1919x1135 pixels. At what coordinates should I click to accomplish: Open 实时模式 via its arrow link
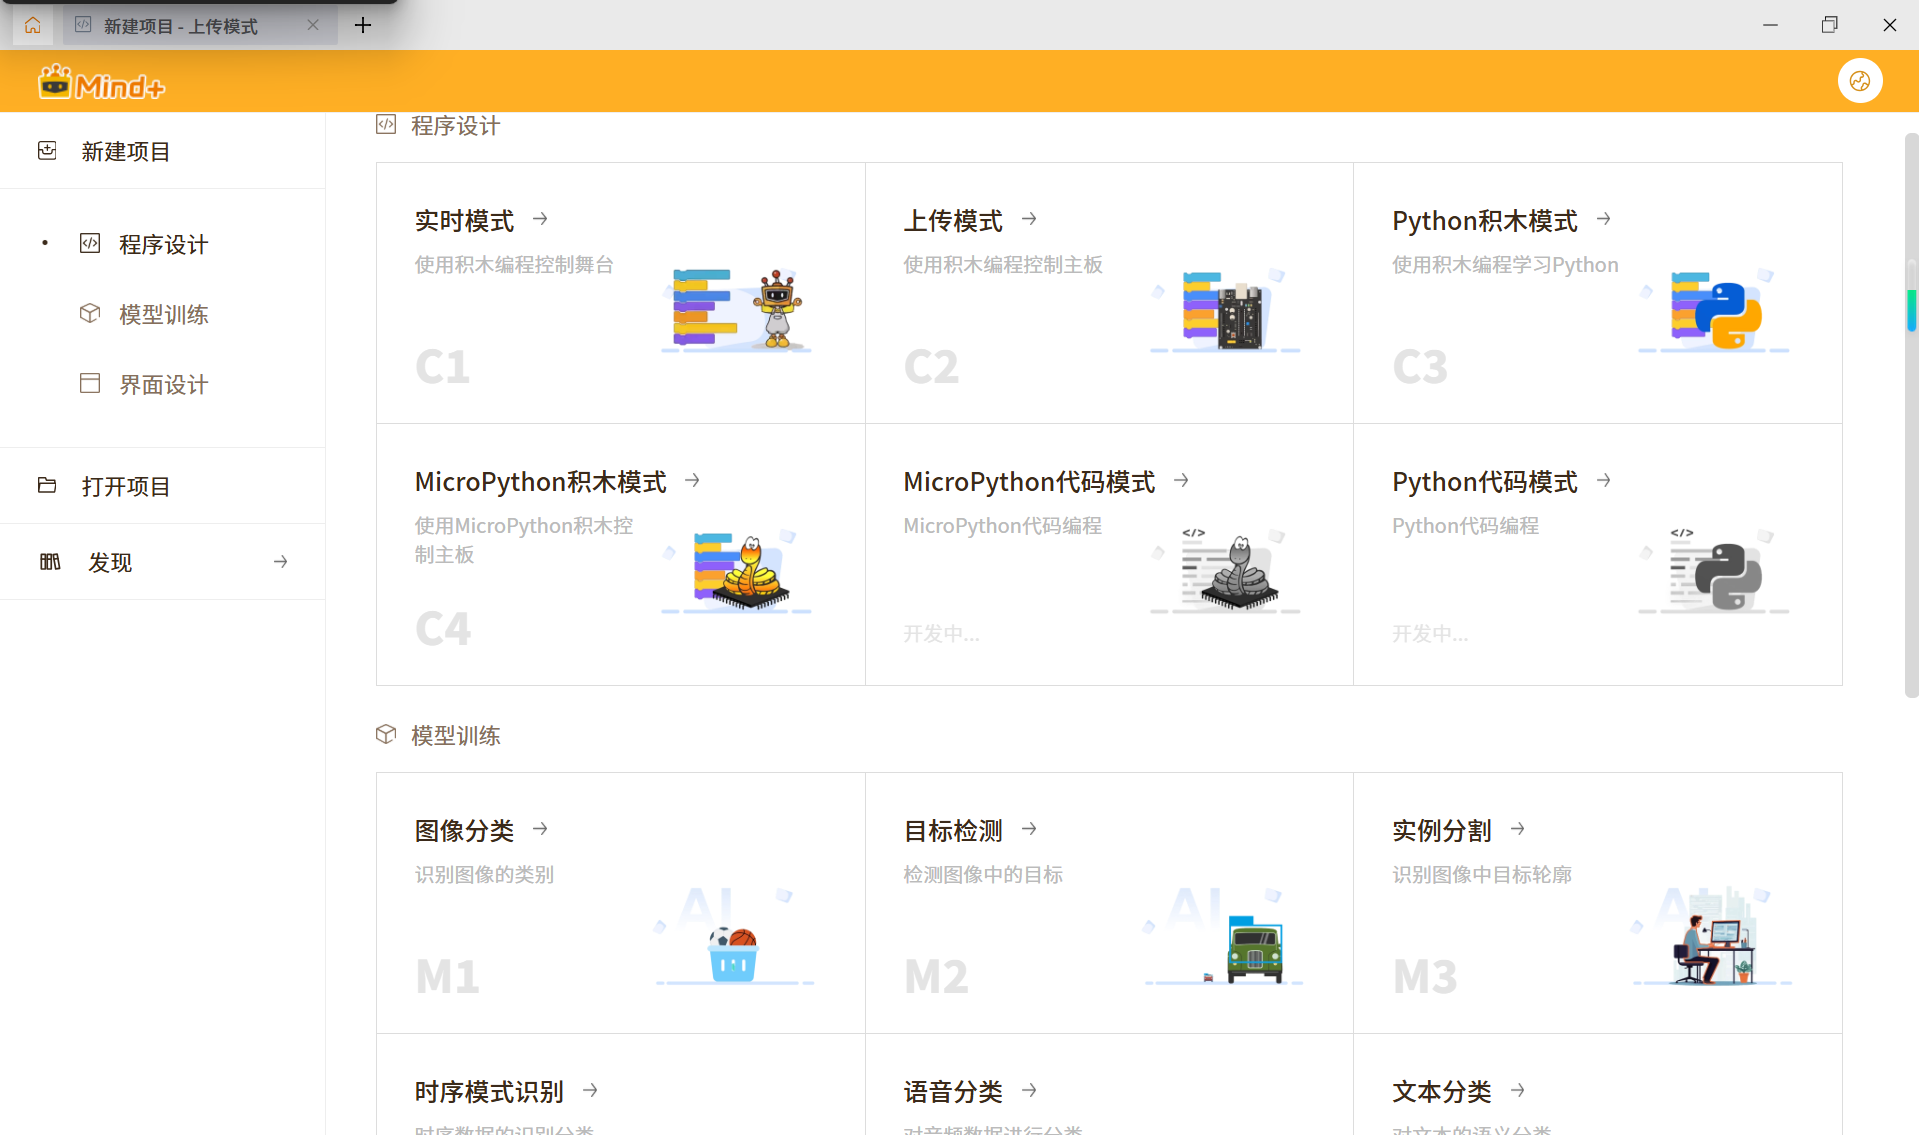click(x=539, y=218)
